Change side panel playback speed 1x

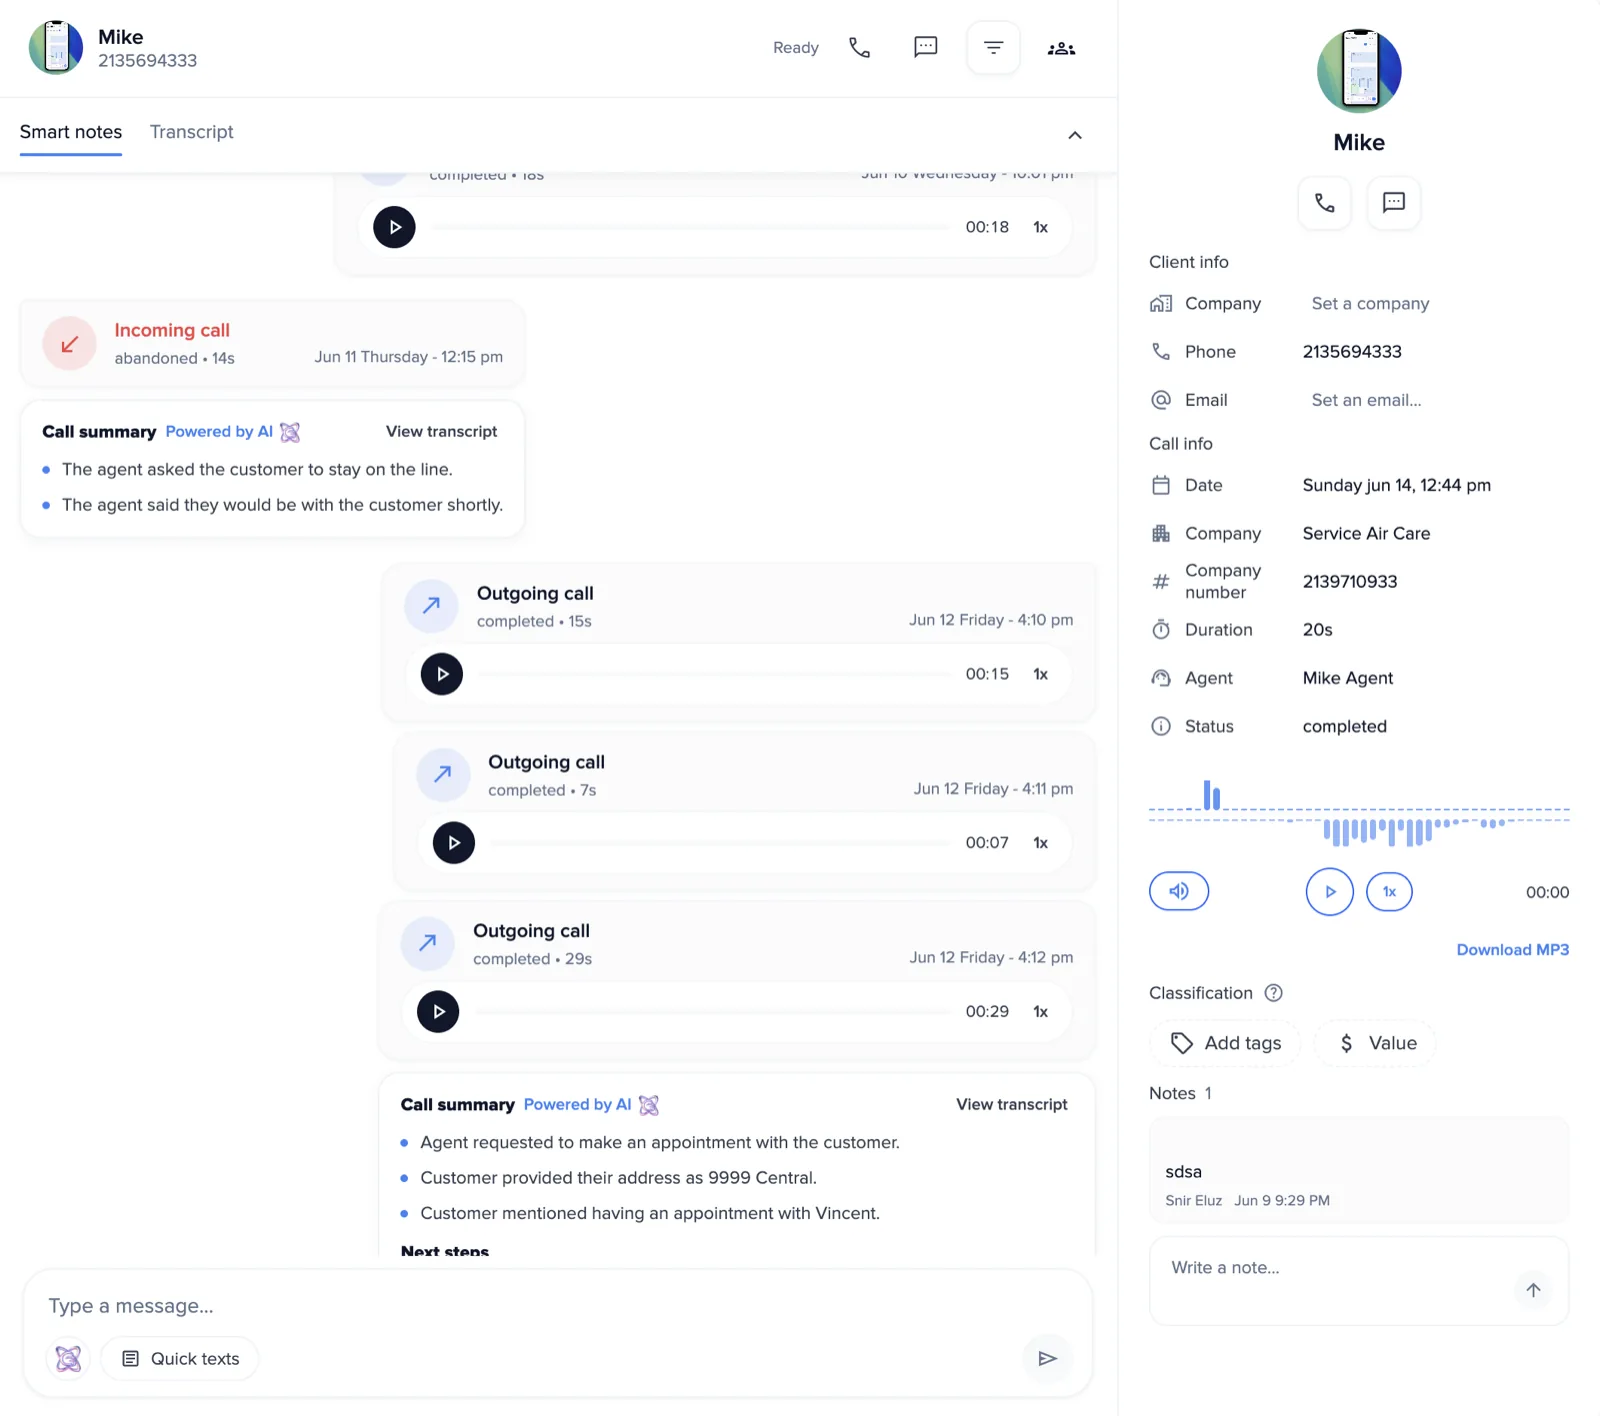coord(1389,892)
